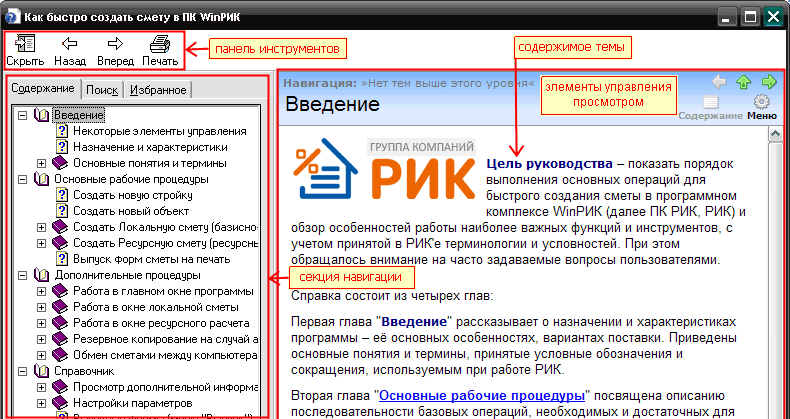Click the book icon for Работа в главном окне программы
The height and width of the screenshot is (419, 790).
point(60,291)
